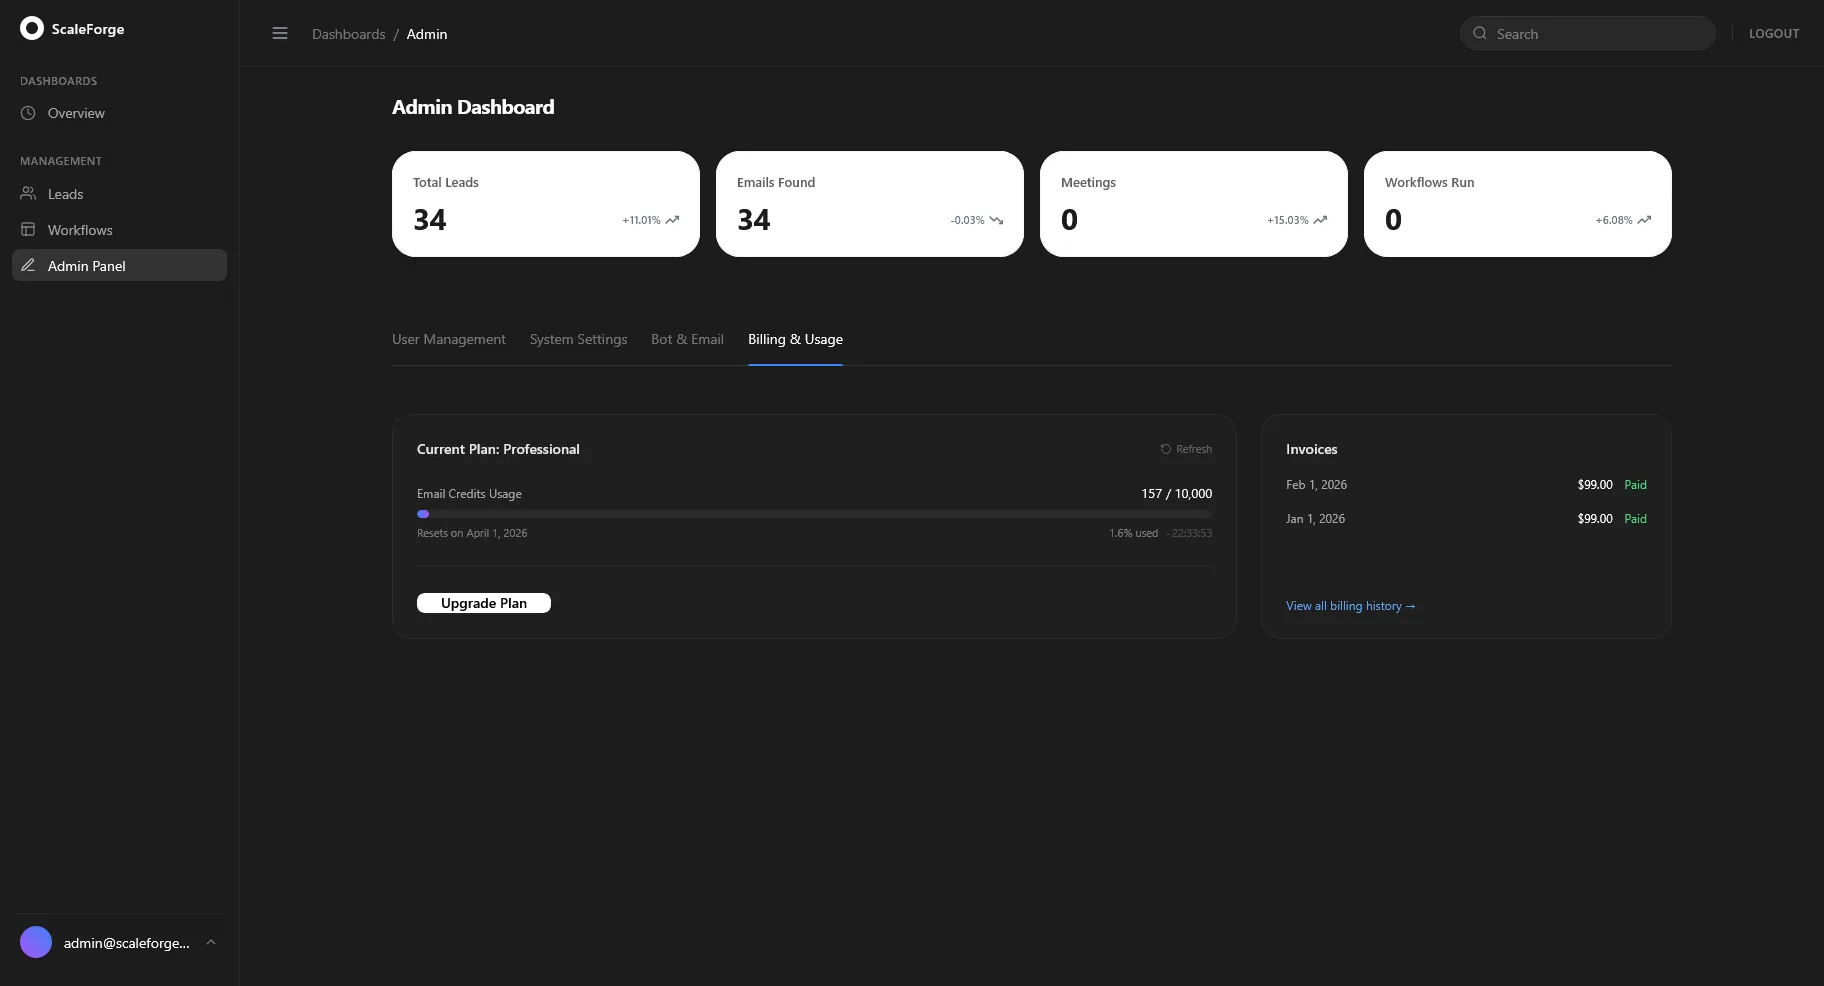Viewport: 1824px width, 986px height.
Task: Open the Bot & Email tab
Action: (687, 339)
